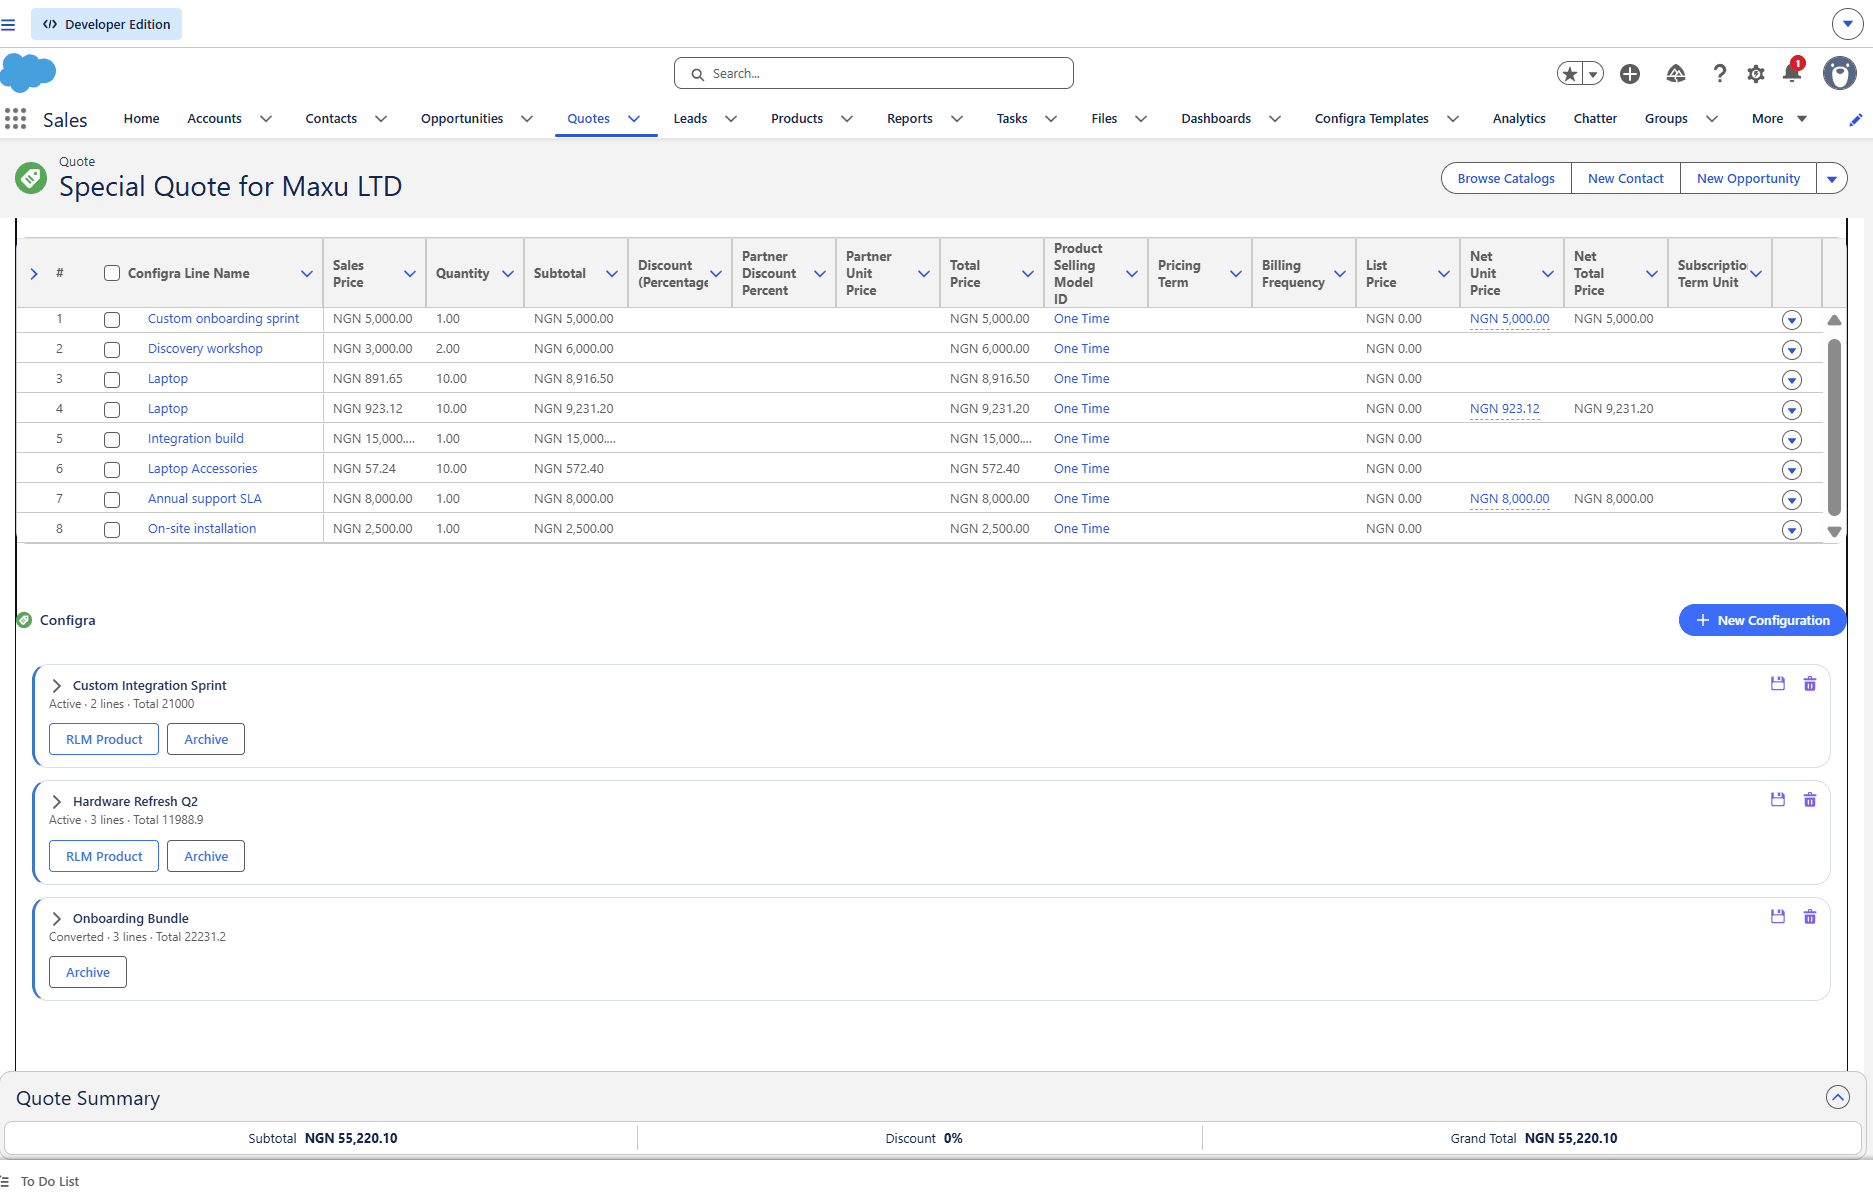Open the Quantity column menu
Image resolution: width=1873 pixels, height=1195 pixels.
point(508,274)
